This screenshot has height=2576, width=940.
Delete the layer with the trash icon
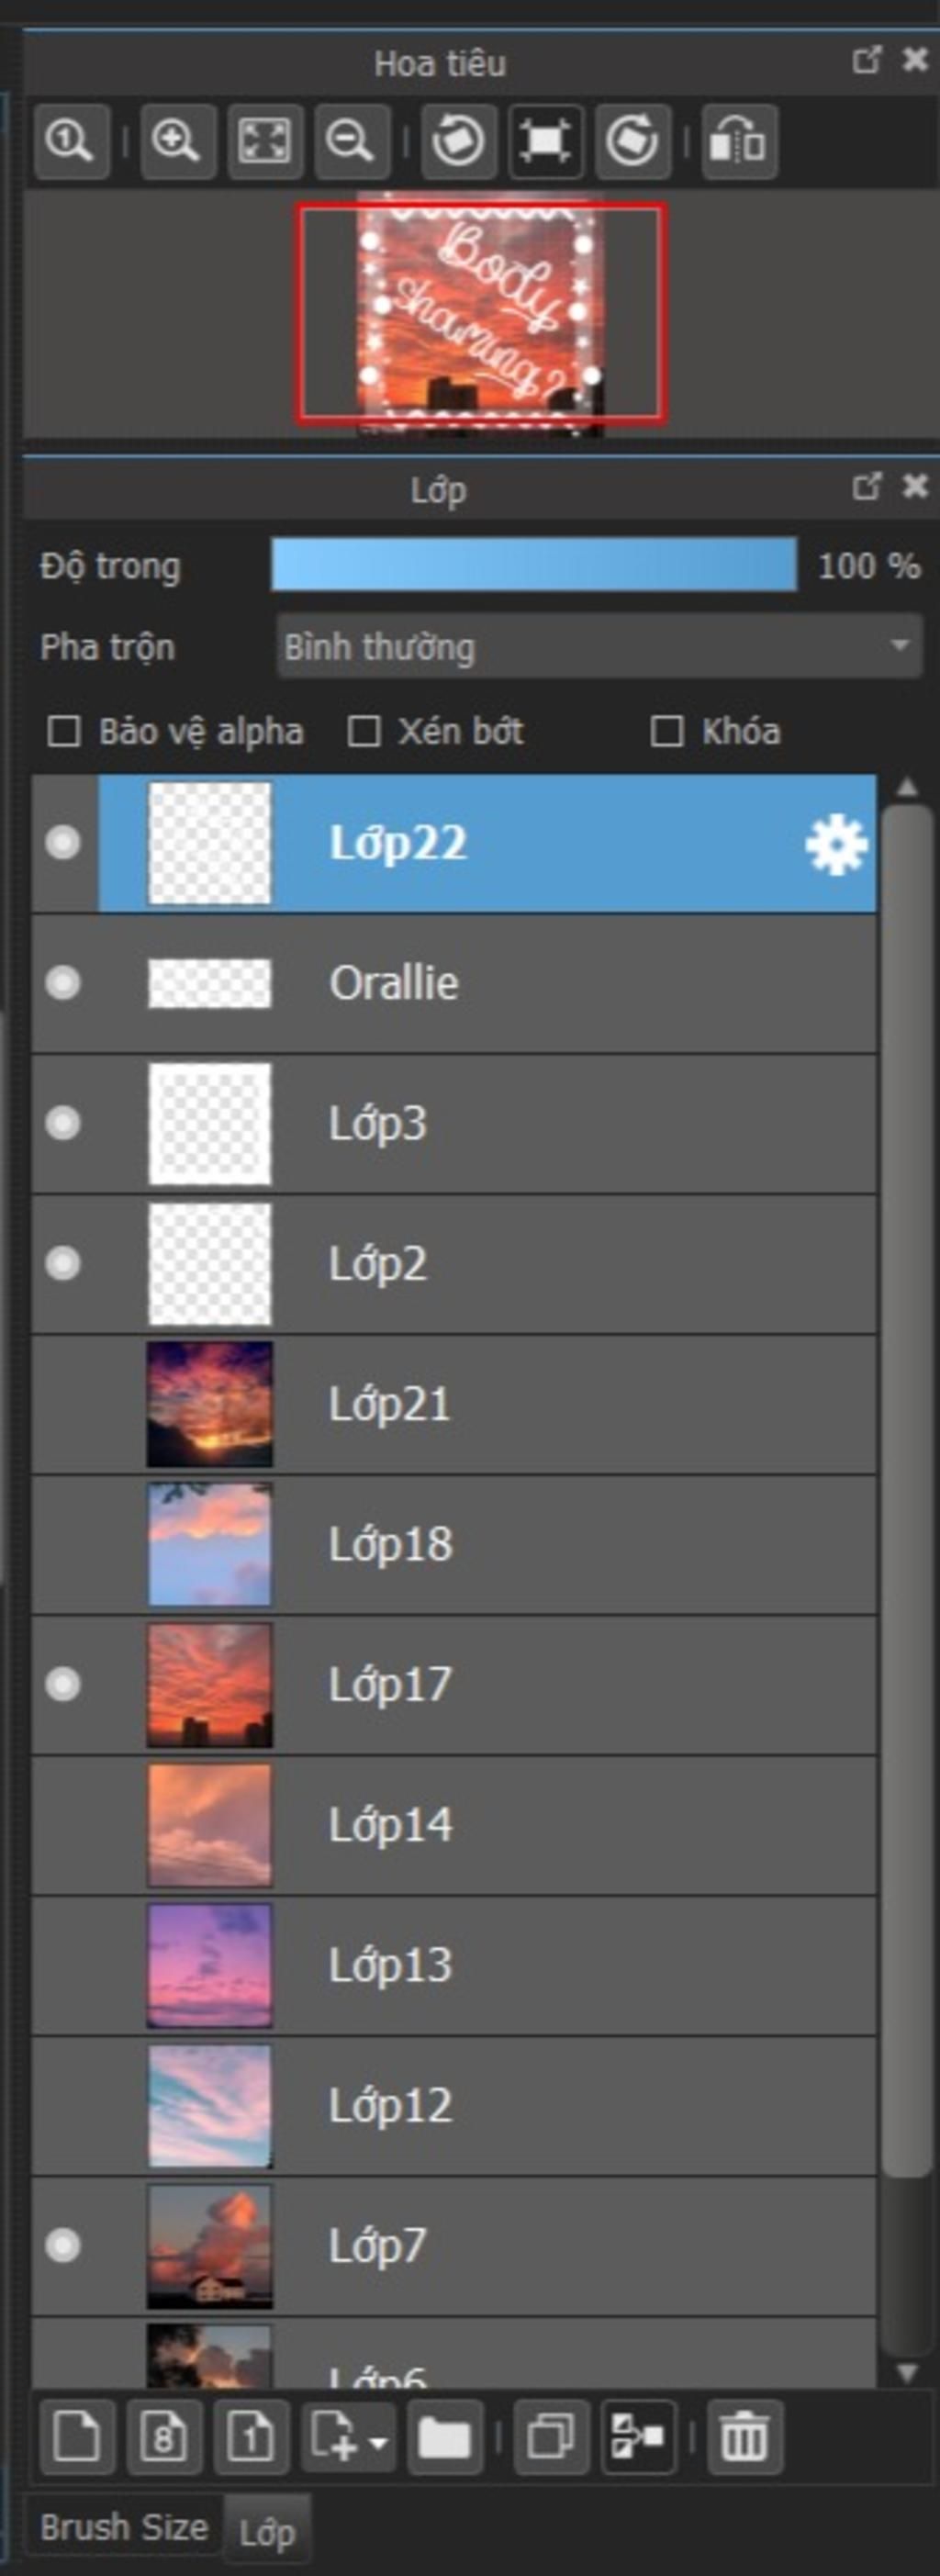pyautogui.click(x=745, y=2436)
